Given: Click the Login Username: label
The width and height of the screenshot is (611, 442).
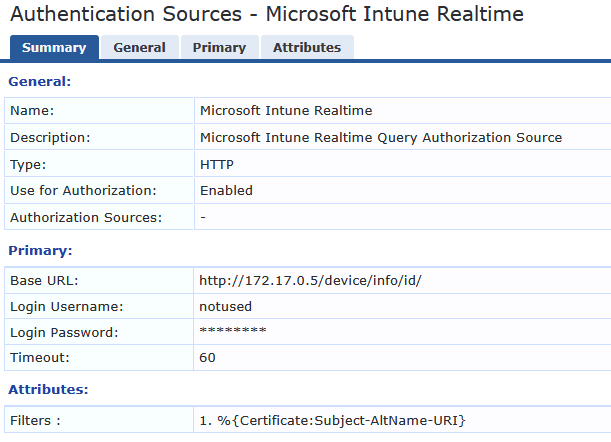Looking at the screenshot, I should click(67, 307).
